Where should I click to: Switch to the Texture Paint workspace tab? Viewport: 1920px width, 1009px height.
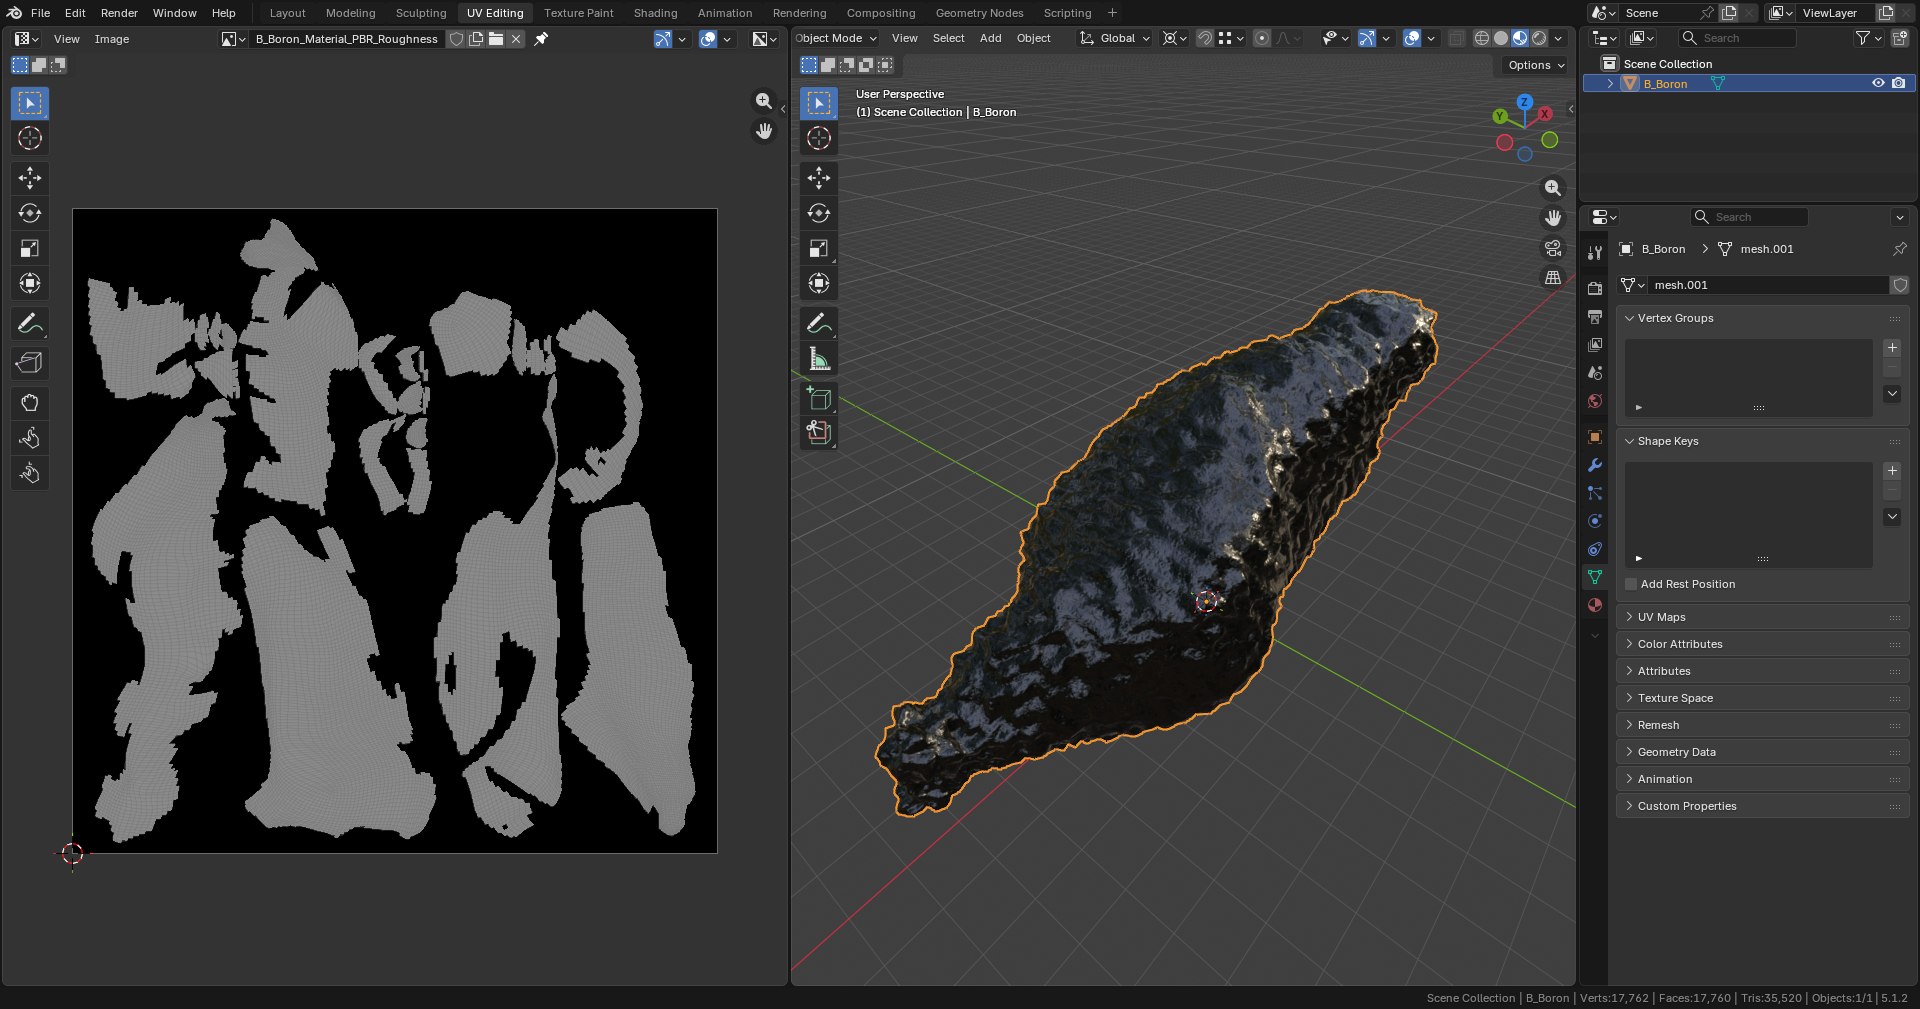click(x=578, y=13)
